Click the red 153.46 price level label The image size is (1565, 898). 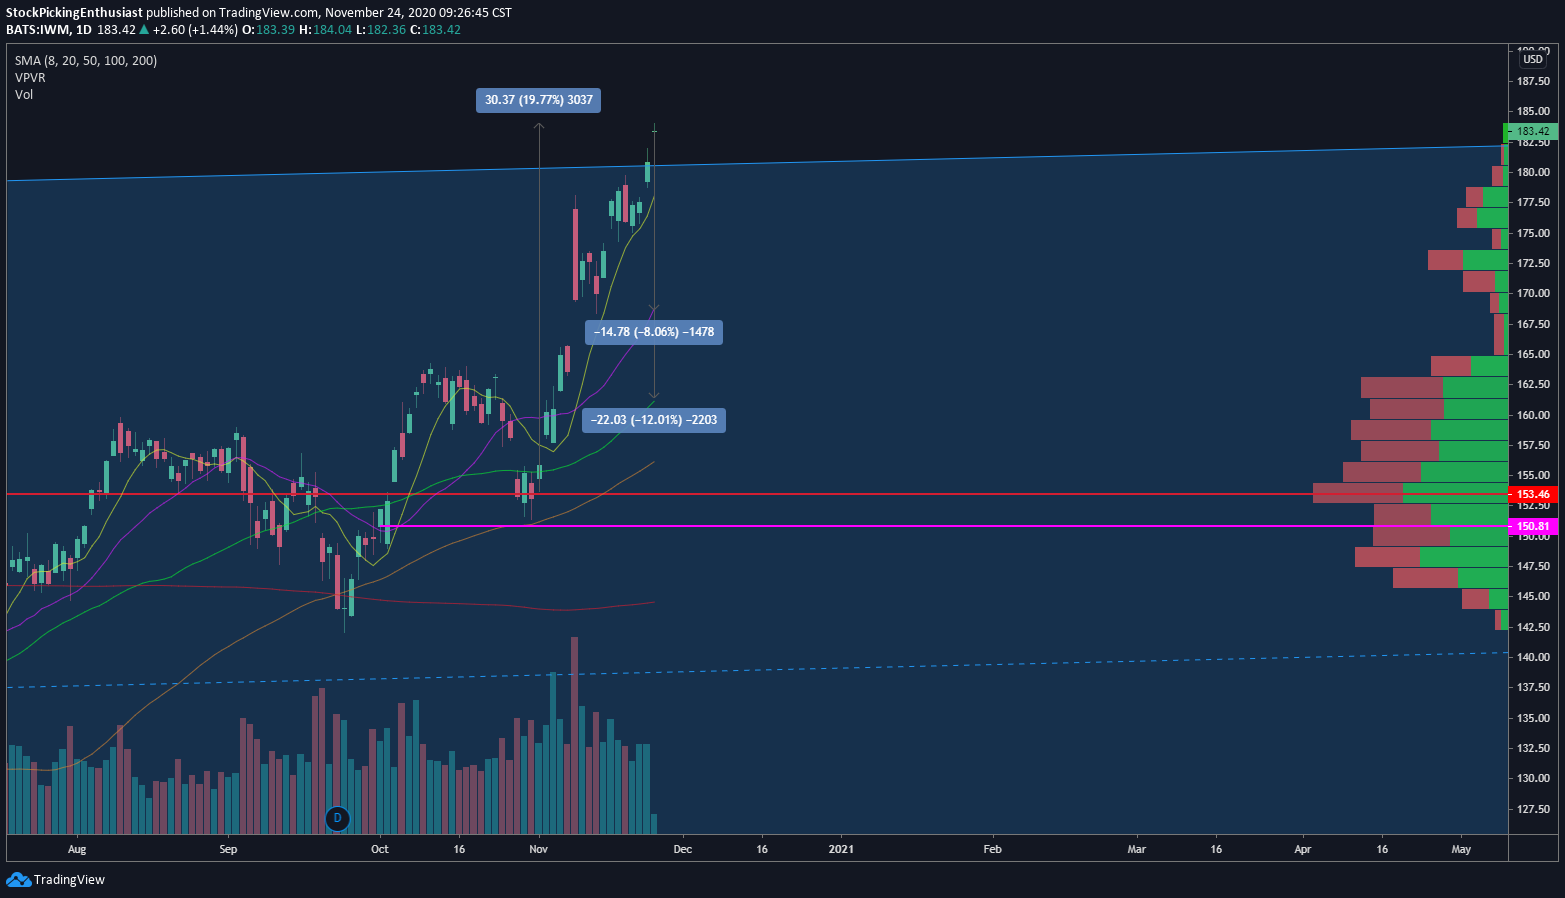[1532, 494]
